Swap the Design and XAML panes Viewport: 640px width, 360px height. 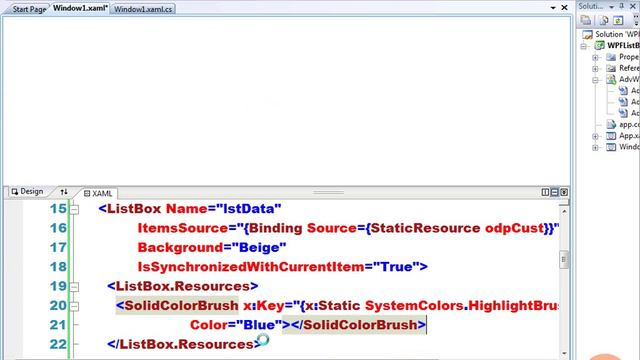point(64,191)
